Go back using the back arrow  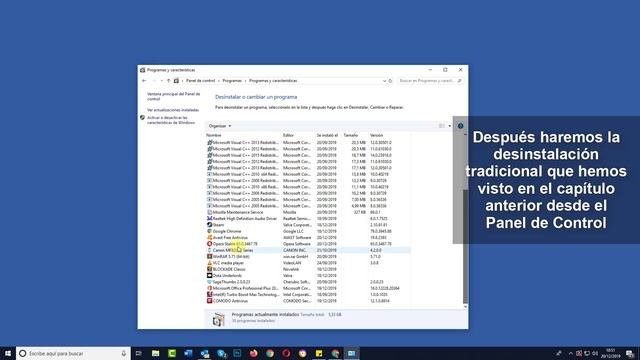144,81
